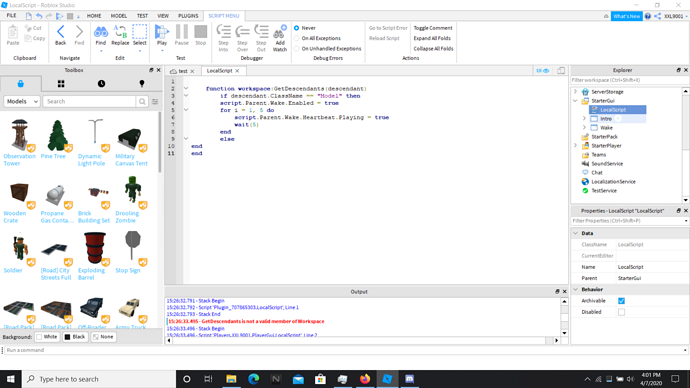This screenshot has width=690, height=388.
Task: Click the Windows Start button
Action: 11,379
